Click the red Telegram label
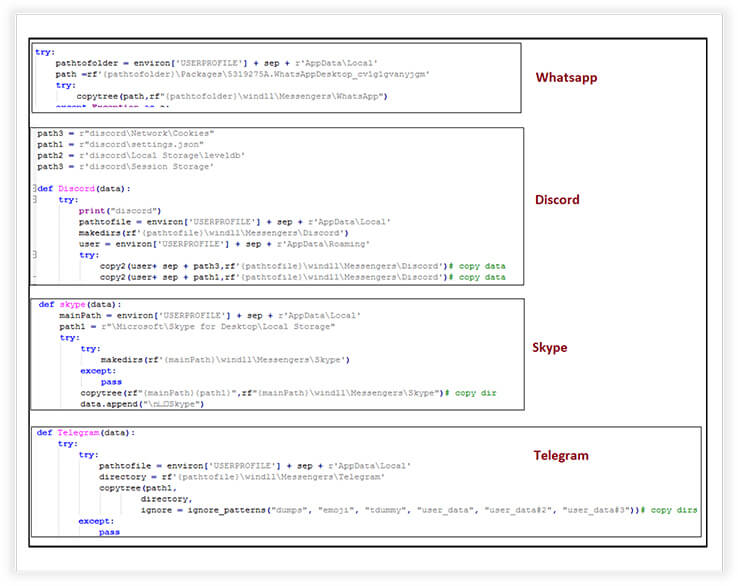This screenshot has width=738, height=586. (x=561, y=455)
